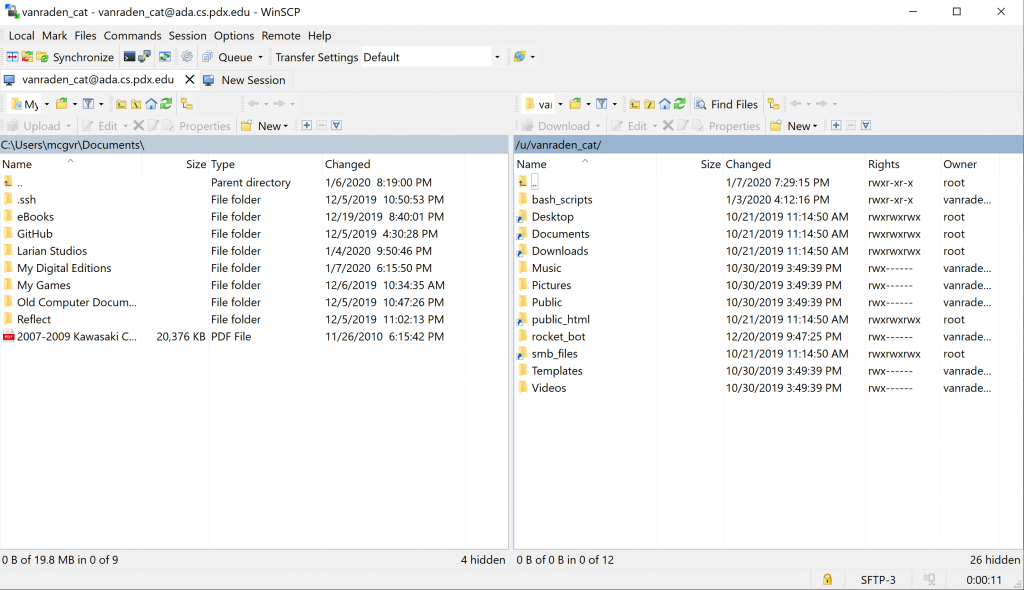Go to local home directory icon
The image size is (1024, 590).
(x=151, y=104)
